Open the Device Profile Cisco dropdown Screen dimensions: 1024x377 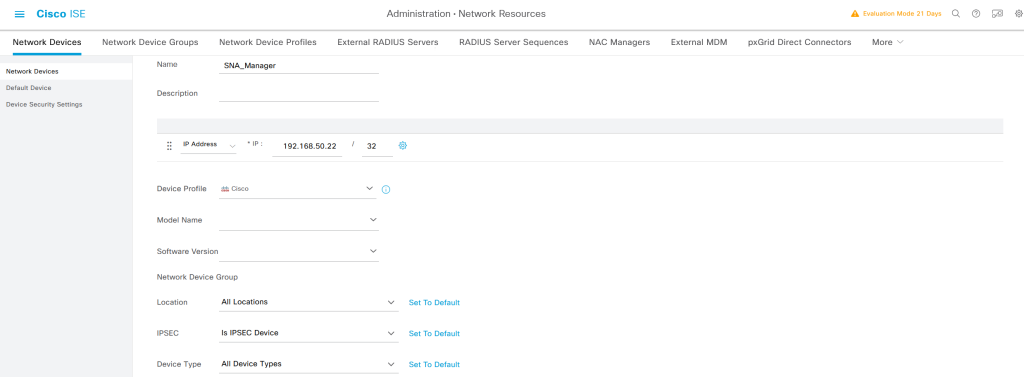(298, 189)
